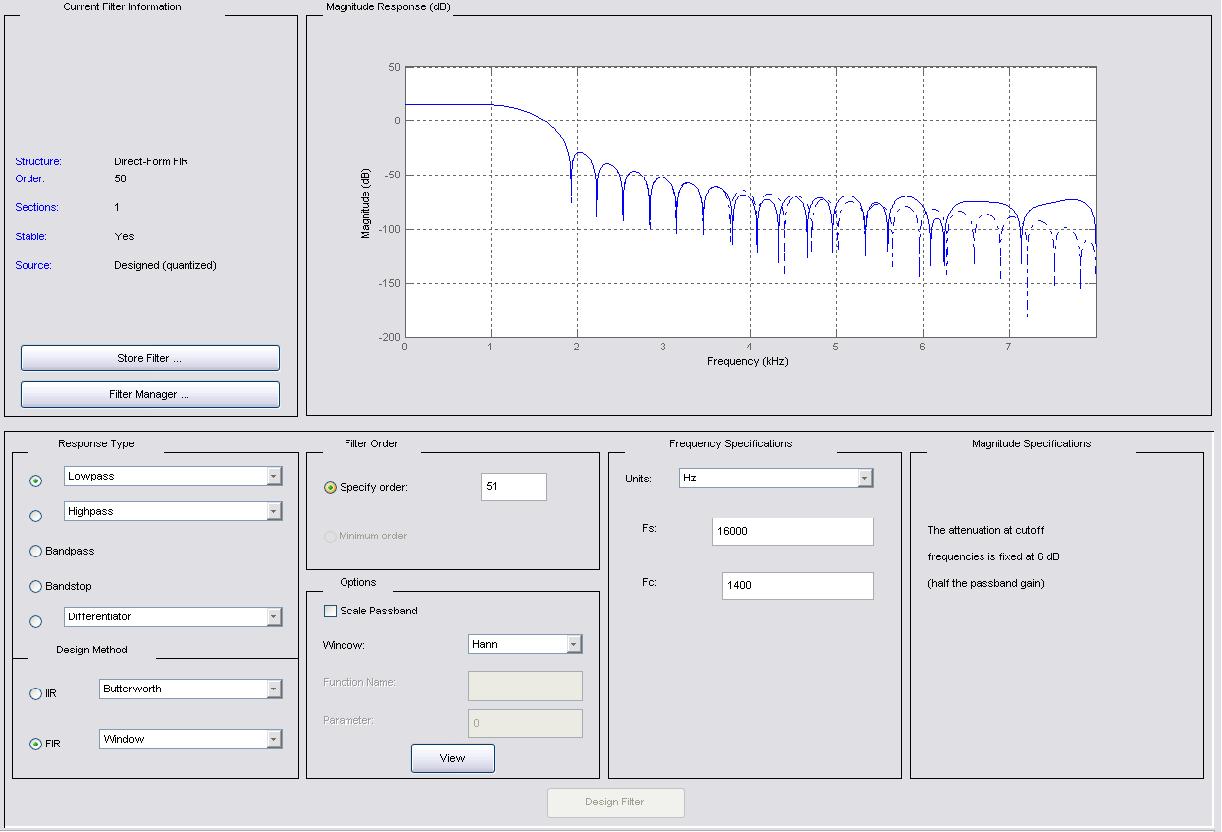1222x832 pixels.
Task: Select the Minimum order option
Action: point(331,538)
